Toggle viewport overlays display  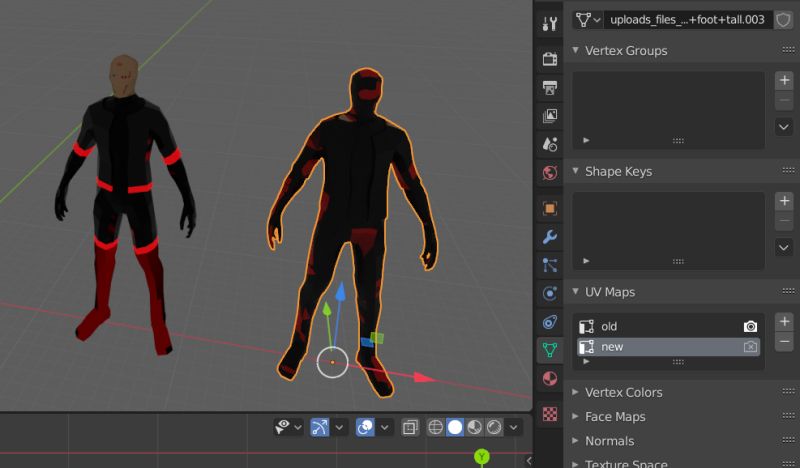point(365,427)
